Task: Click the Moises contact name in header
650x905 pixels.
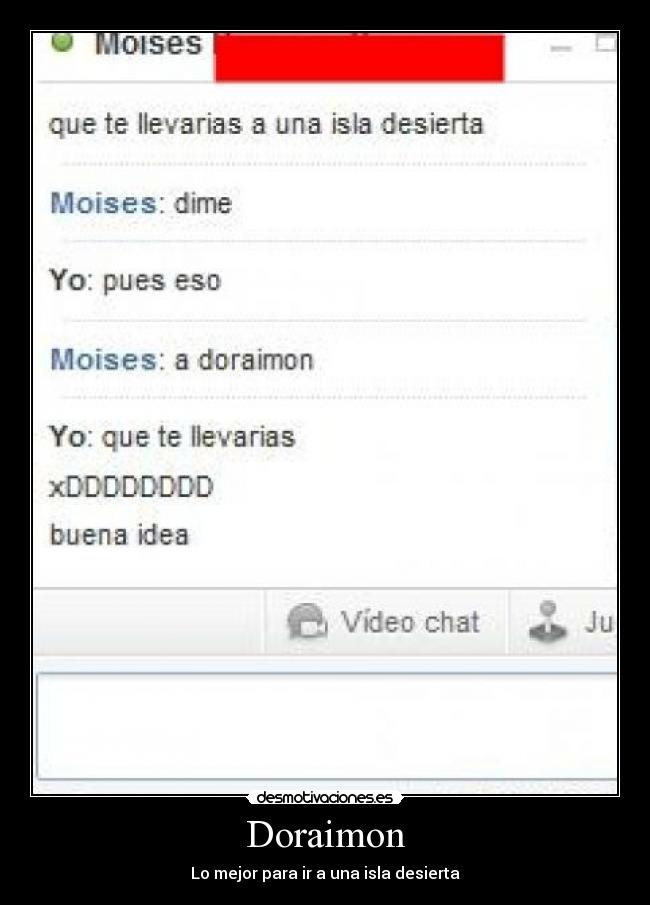Action: [148, 44]
